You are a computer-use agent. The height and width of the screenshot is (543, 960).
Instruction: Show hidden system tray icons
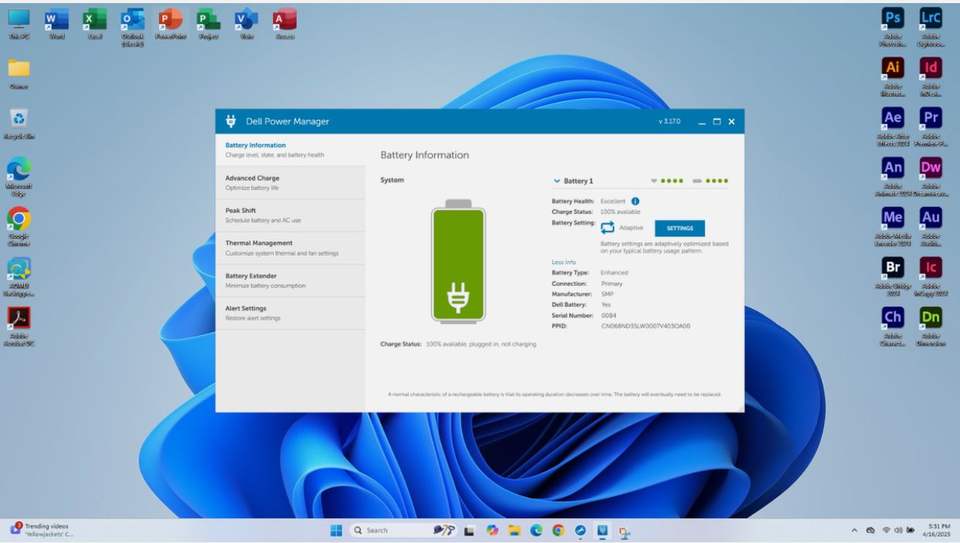(x=854, y=530)
